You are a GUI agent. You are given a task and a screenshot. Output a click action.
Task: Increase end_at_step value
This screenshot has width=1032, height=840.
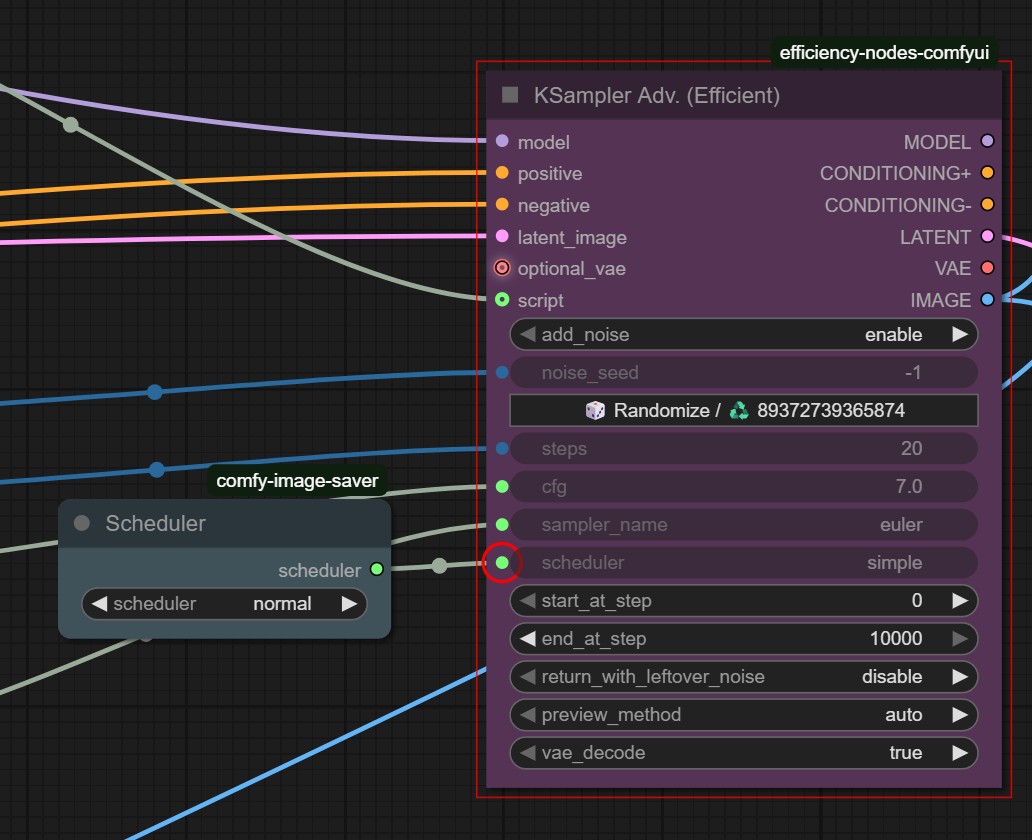pyautogui.click(x=960, y=639)
